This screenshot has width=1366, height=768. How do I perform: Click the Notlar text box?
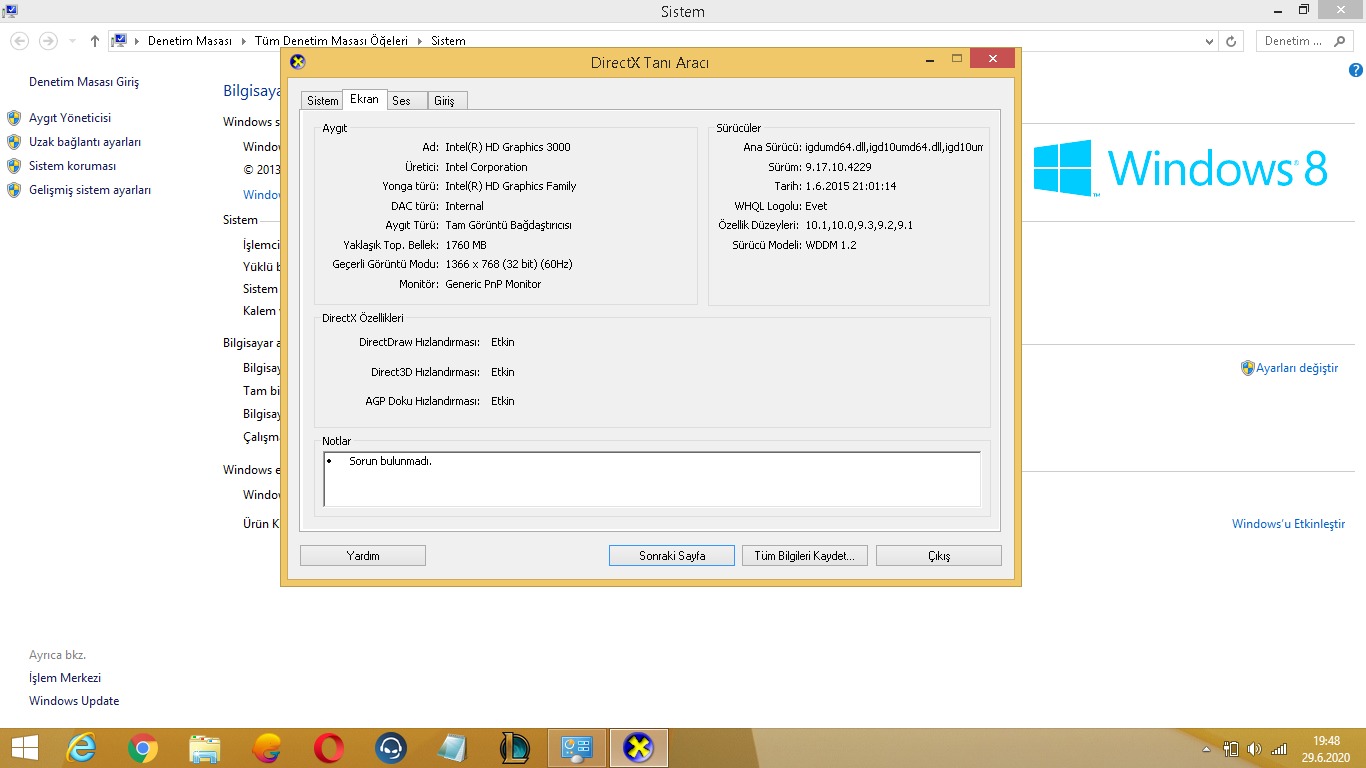(652, 479)
